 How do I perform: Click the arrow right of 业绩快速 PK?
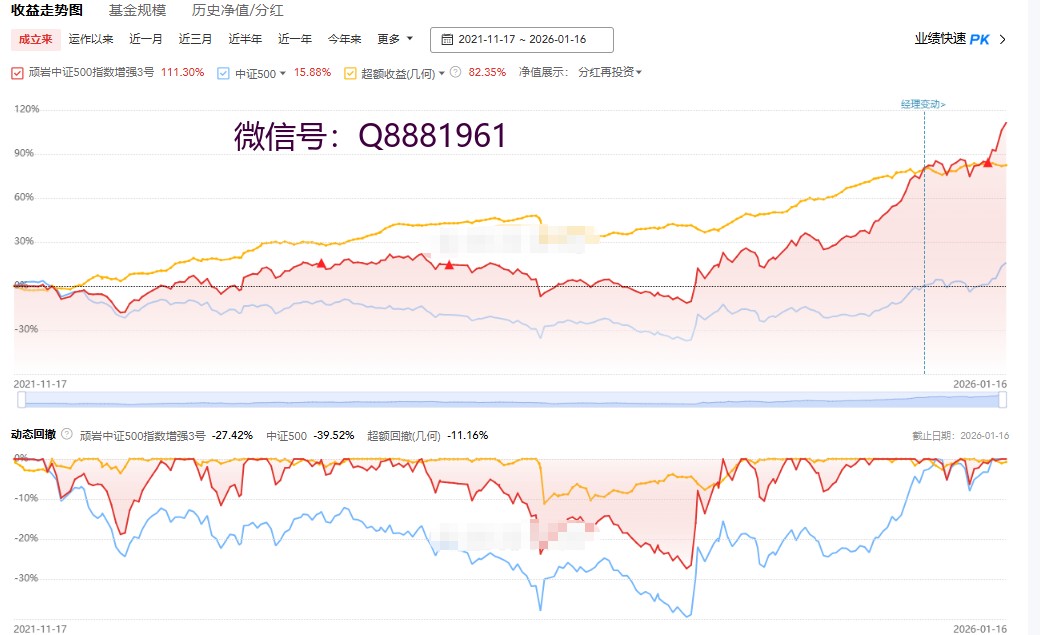(x=1003, y=40)
